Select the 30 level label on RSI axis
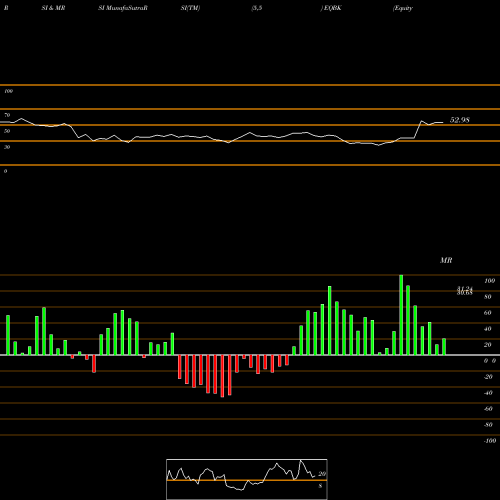Image resolution: width=500 pixels, height=500 pixels. click(7, 147)
